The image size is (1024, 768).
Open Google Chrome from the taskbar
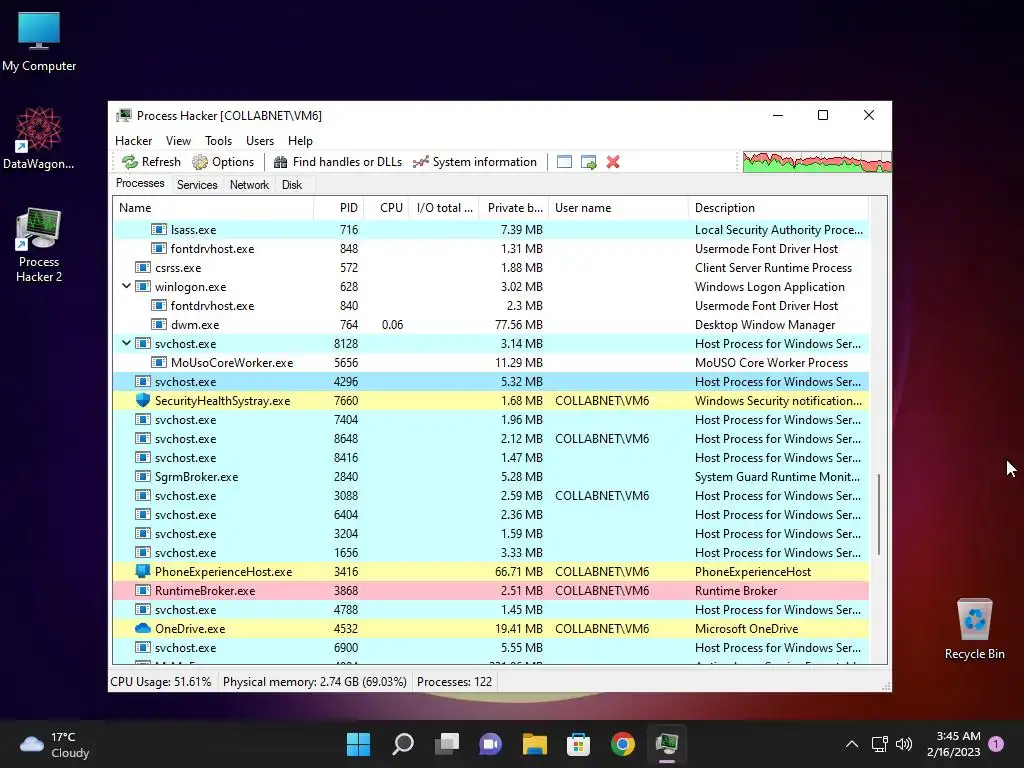click(623, 744)
